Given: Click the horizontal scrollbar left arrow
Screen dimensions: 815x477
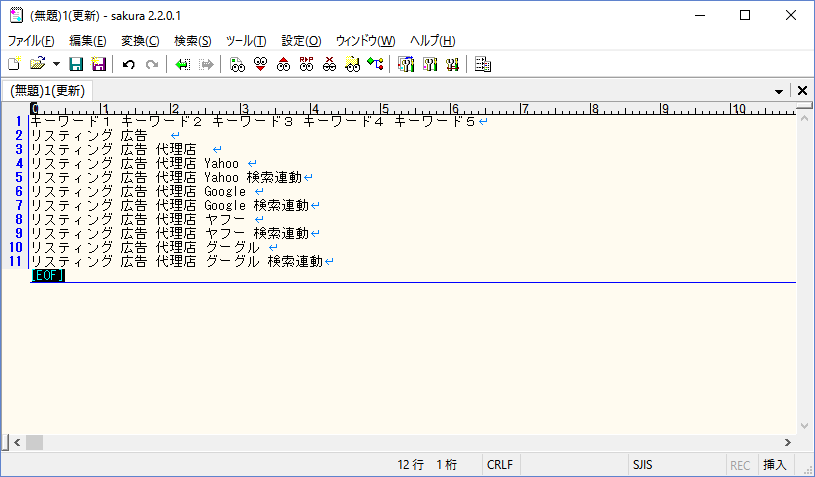Looking at the screenshot, I should pos(17,443).
